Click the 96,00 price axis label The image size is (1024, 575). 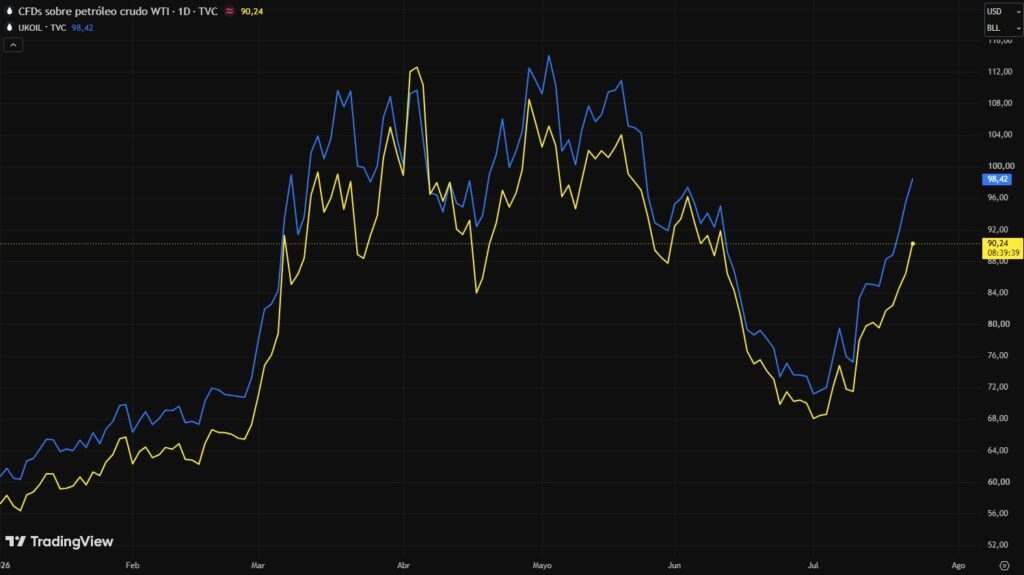coord(1000,197)
